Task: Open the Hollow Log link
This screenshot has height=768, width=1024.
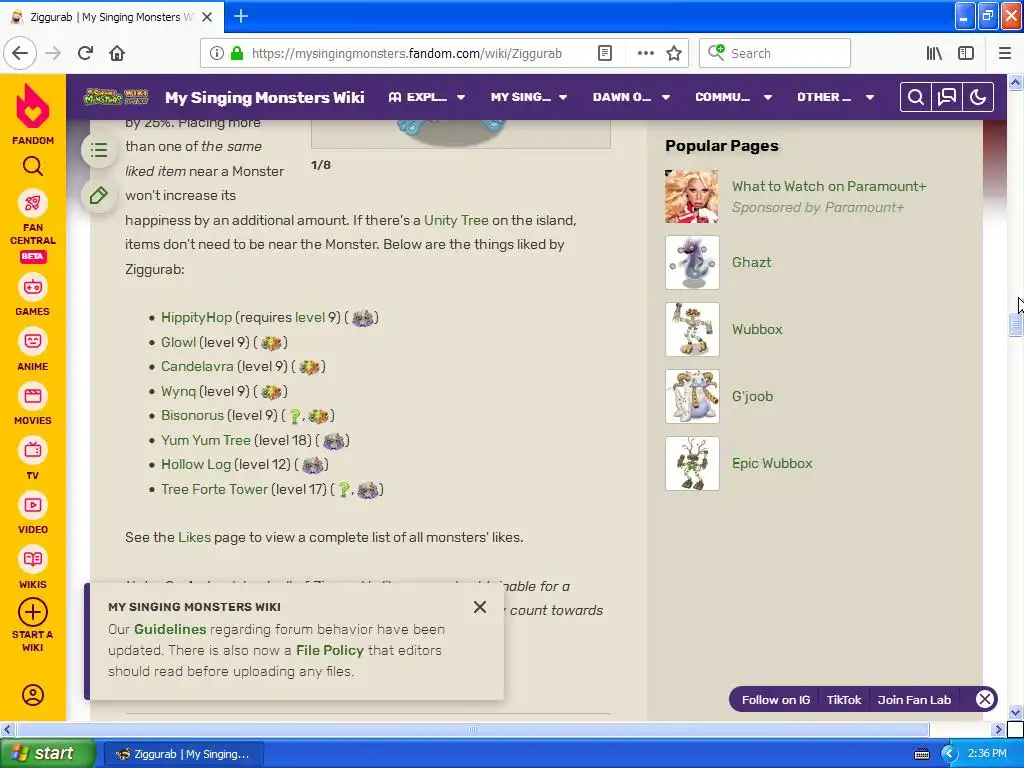Action: click(196, 464)
